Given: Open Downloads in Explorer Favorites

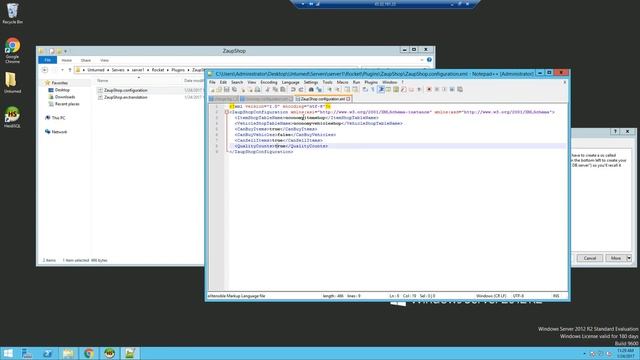Looking at the screenshot, I should pos(65,97).
